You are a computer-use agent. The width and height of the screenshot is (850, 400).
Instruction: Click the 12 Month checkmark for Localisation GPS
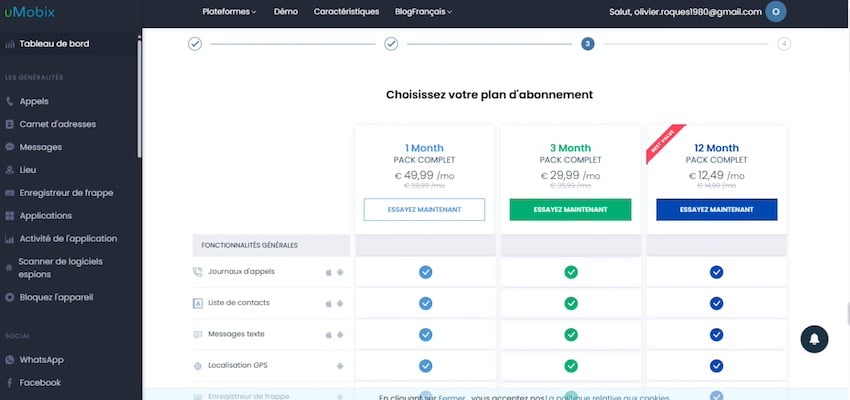coord(717,366)
